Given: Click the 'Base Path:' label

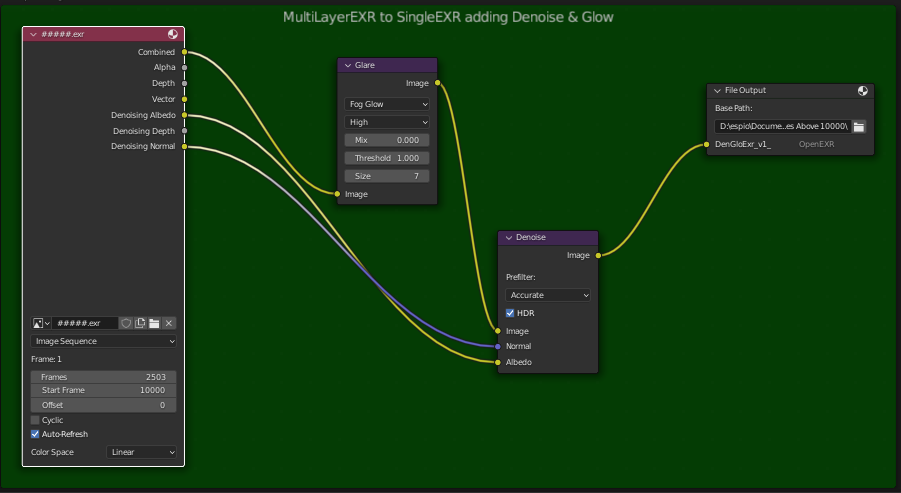Looking at the screenshot, I should pyautogui.click(x=734, y=108).
